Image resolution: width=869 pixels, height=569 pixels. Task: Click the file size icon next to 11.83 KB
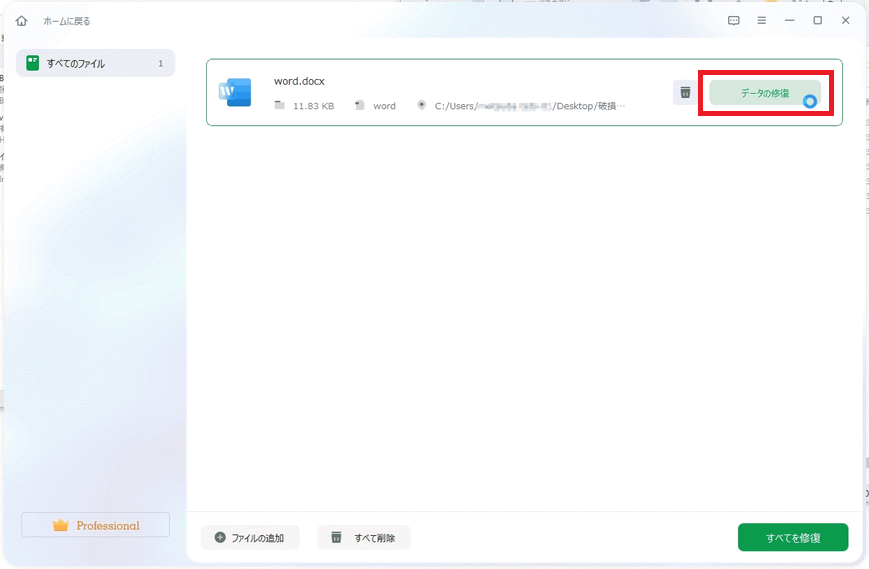click(280, 105)
